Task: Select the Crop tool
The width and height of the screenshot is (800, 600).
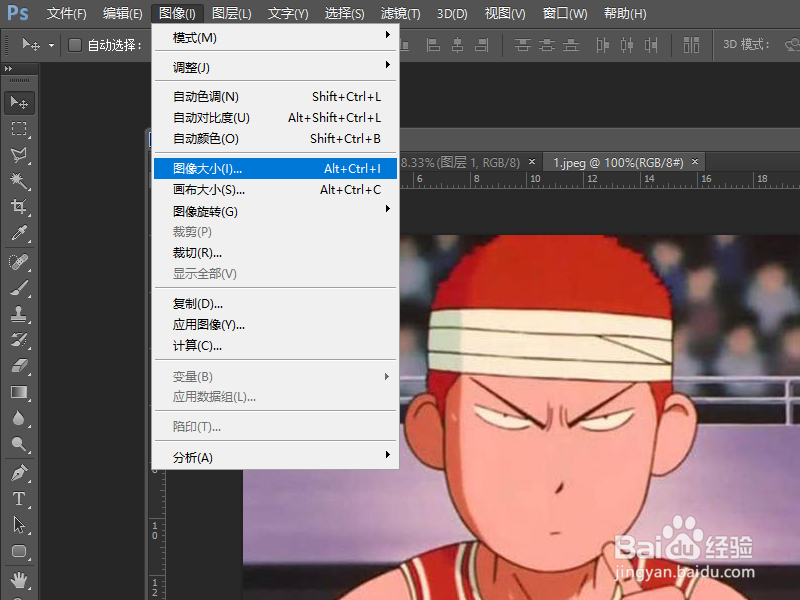Action: coord(19,207)
